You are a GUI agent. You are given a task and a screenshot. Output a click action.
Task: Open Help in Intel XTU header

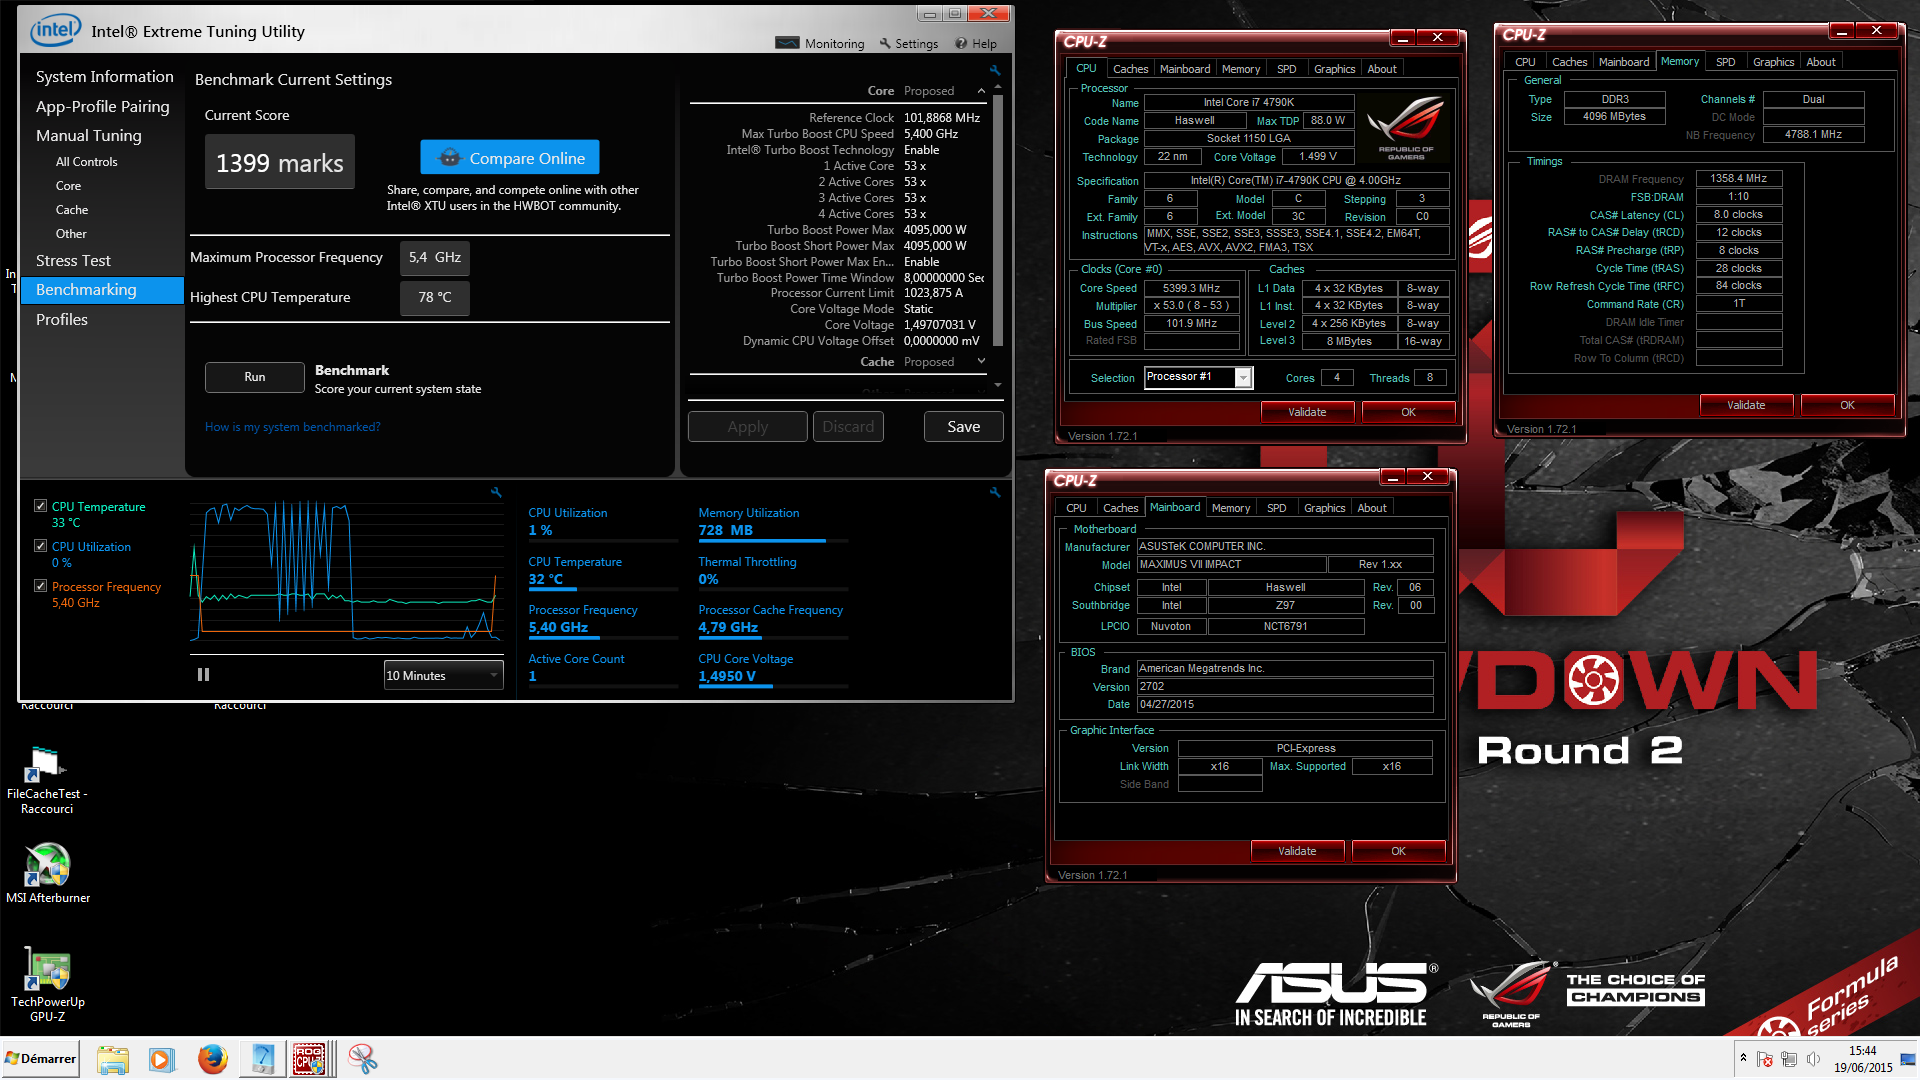pos(976,43)
